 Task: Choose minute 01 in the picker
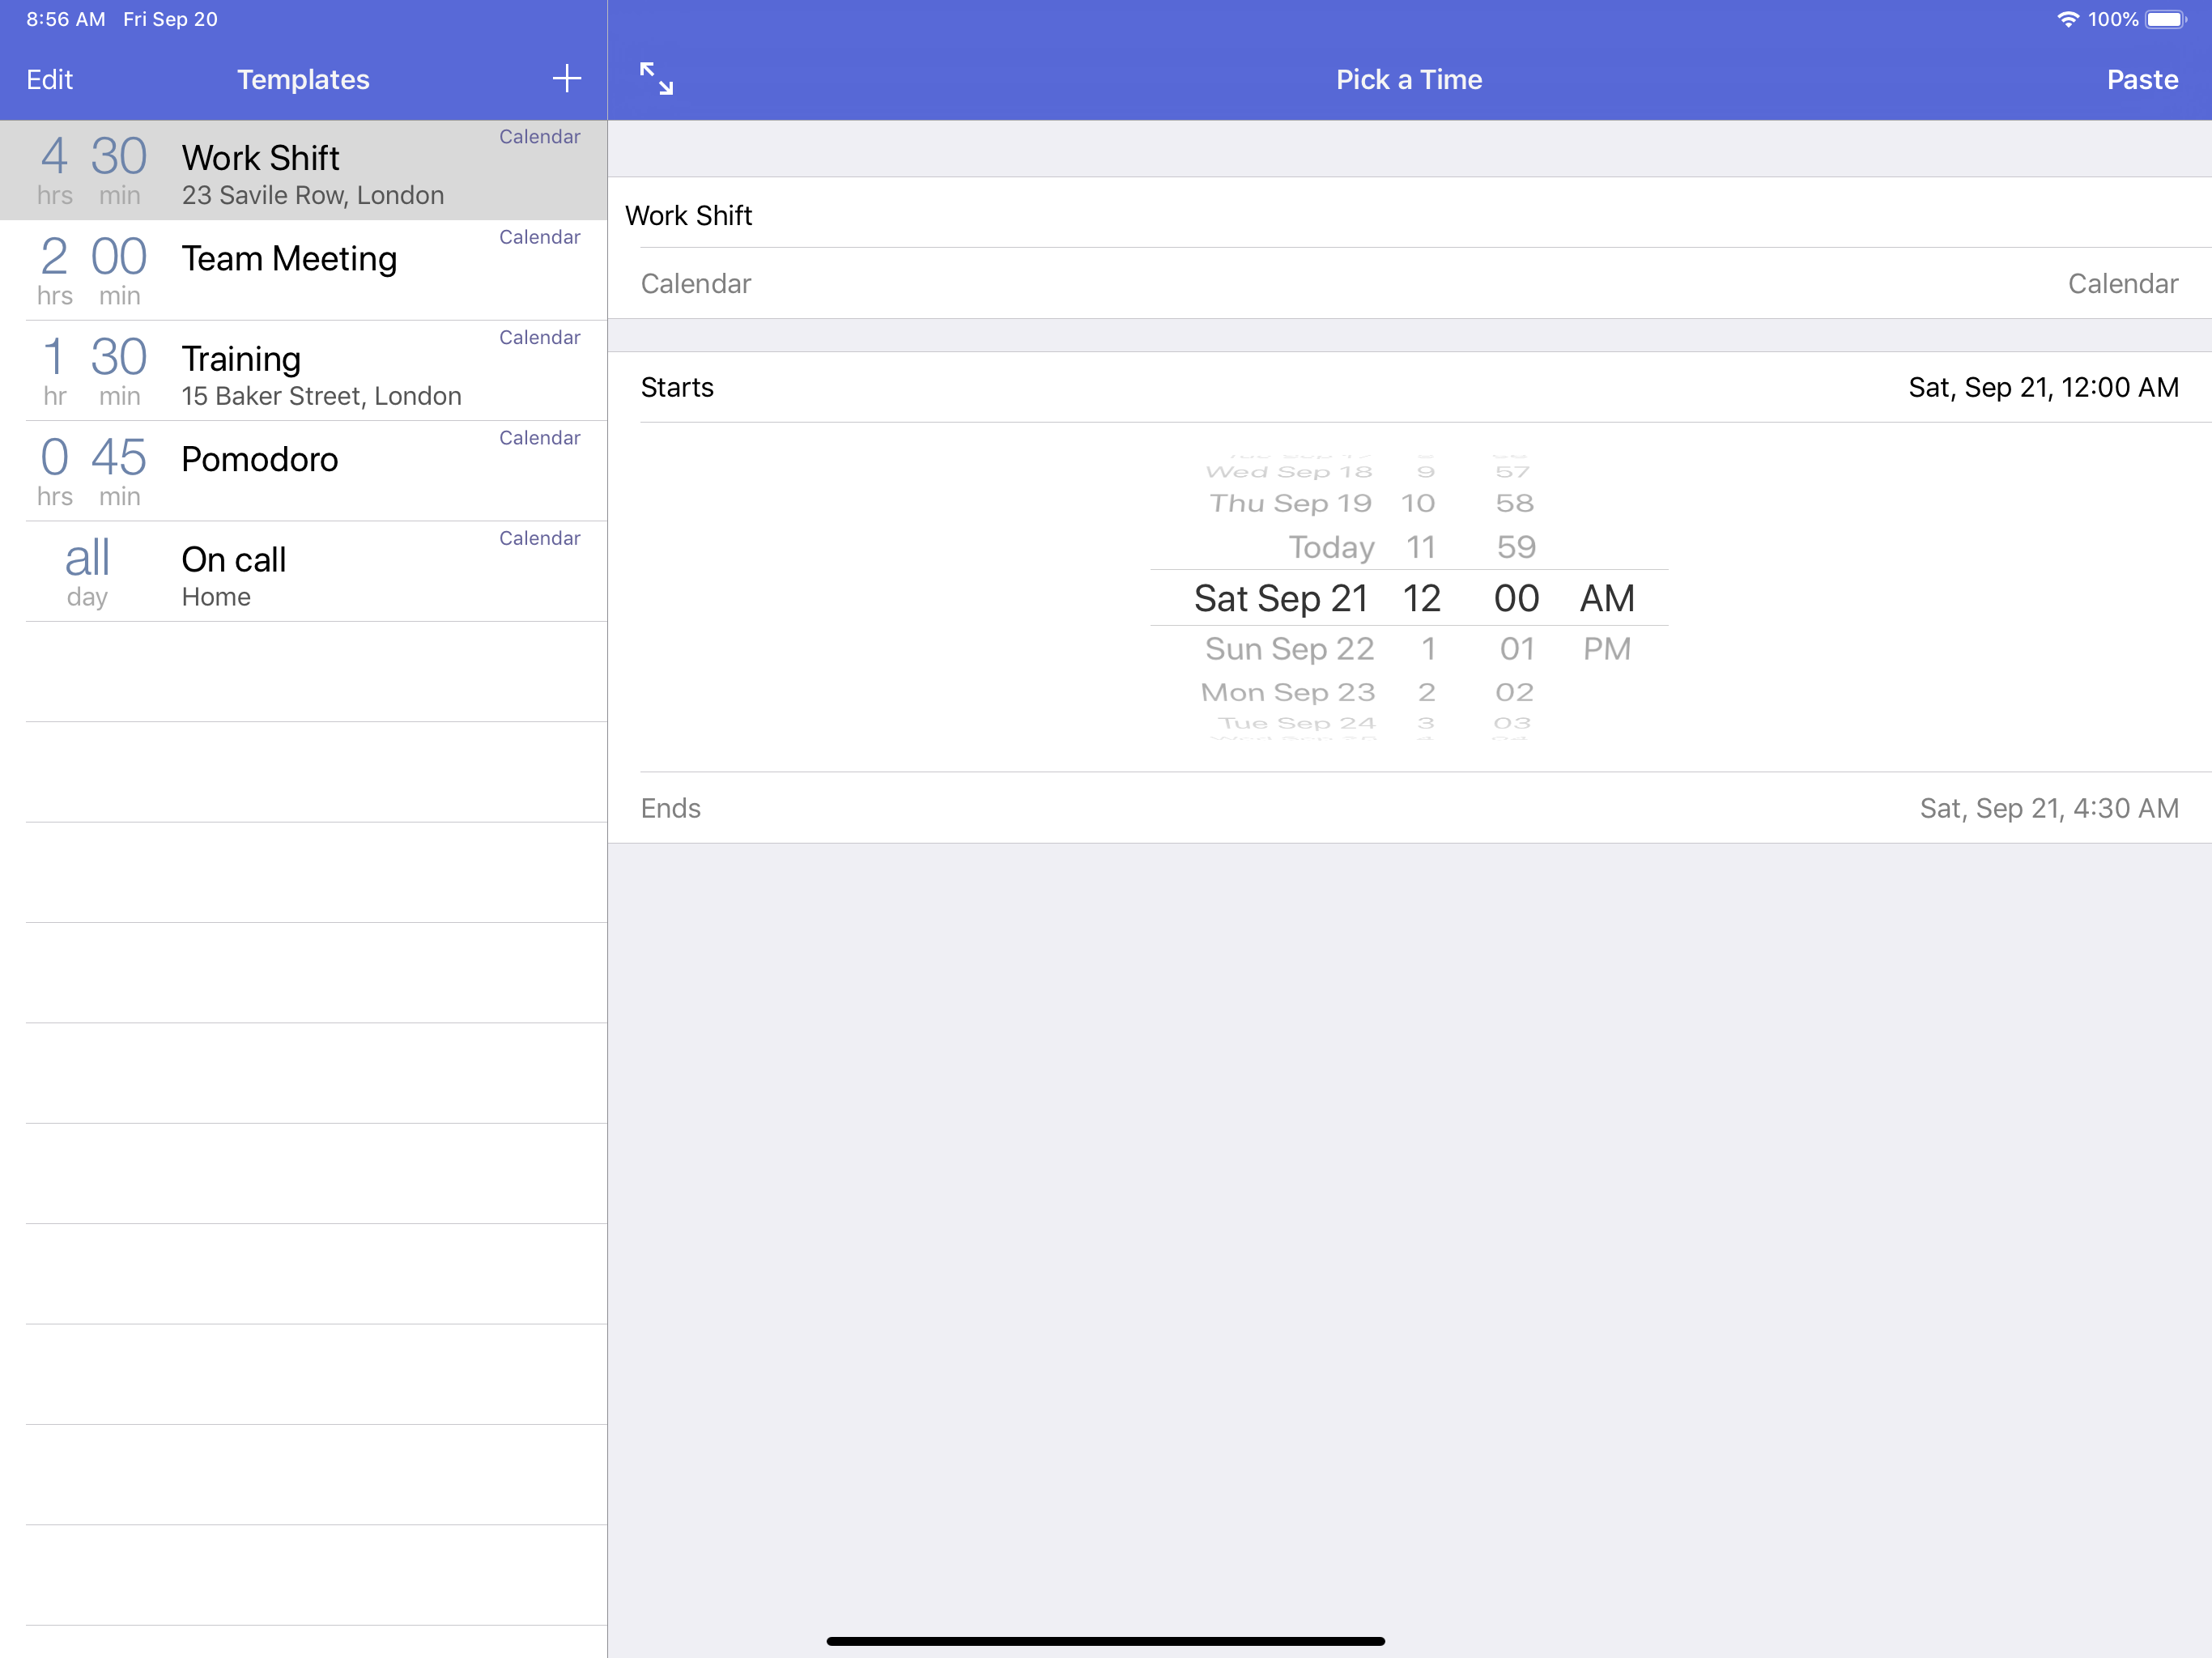click(x=1516, y=649)
